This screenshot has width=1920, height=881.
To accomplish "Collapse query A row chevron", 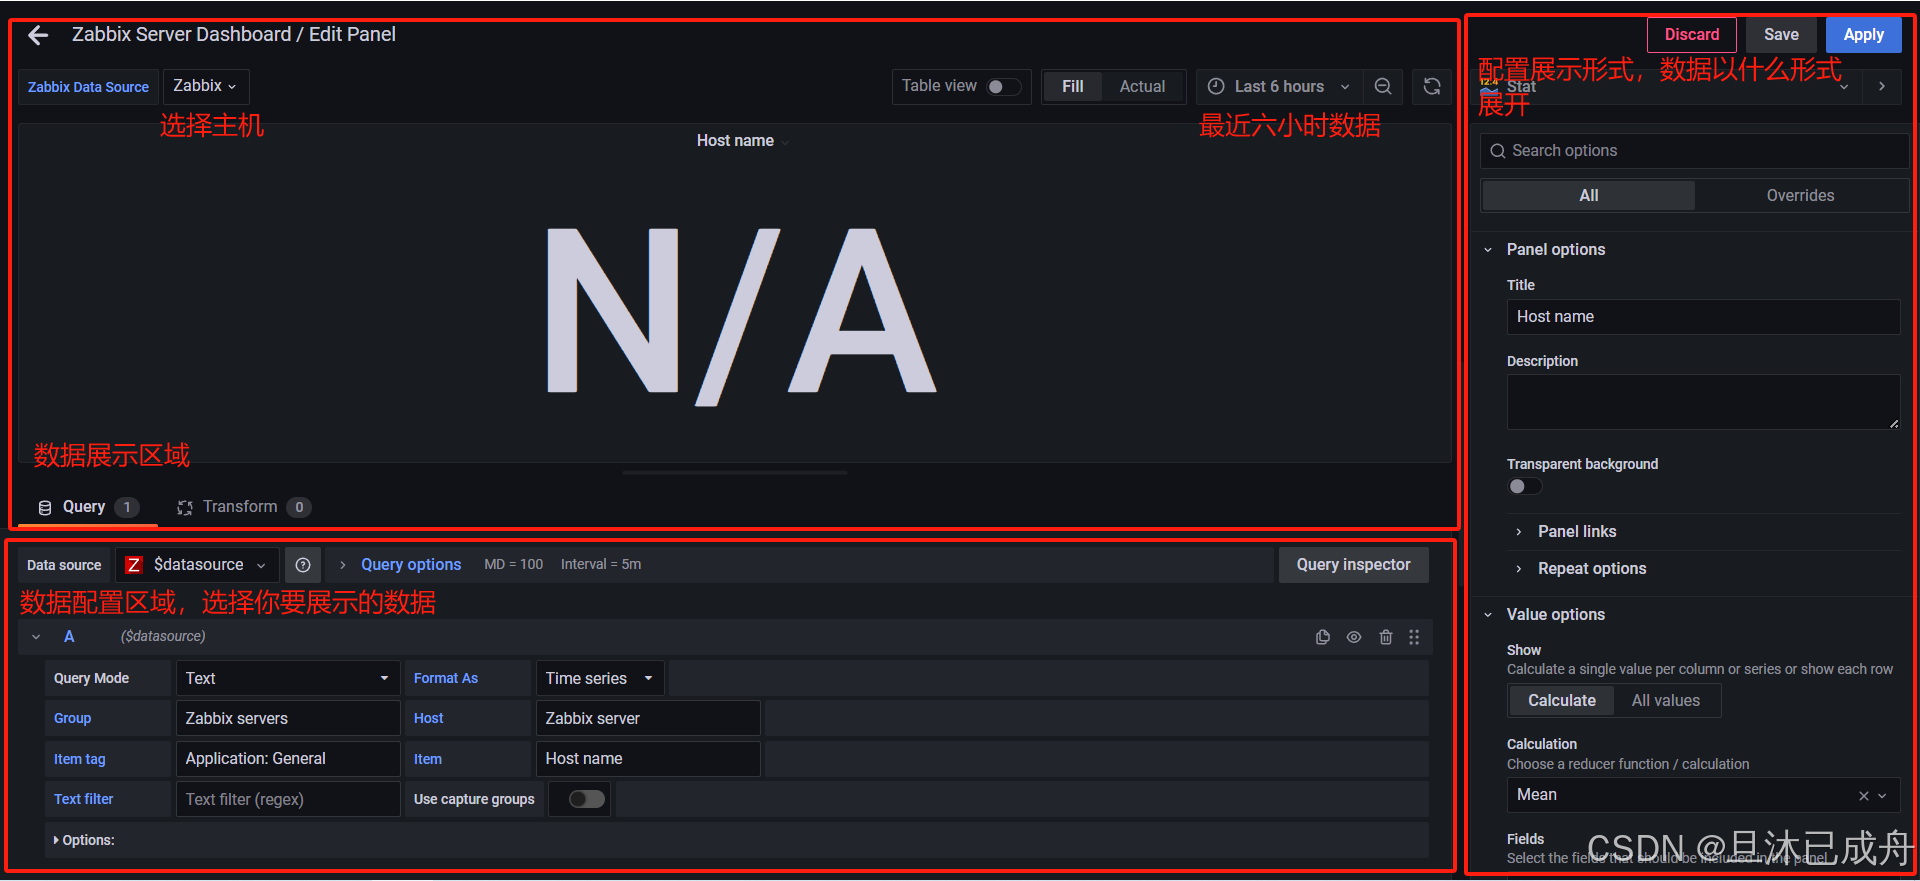I will (x=36, y=637).
